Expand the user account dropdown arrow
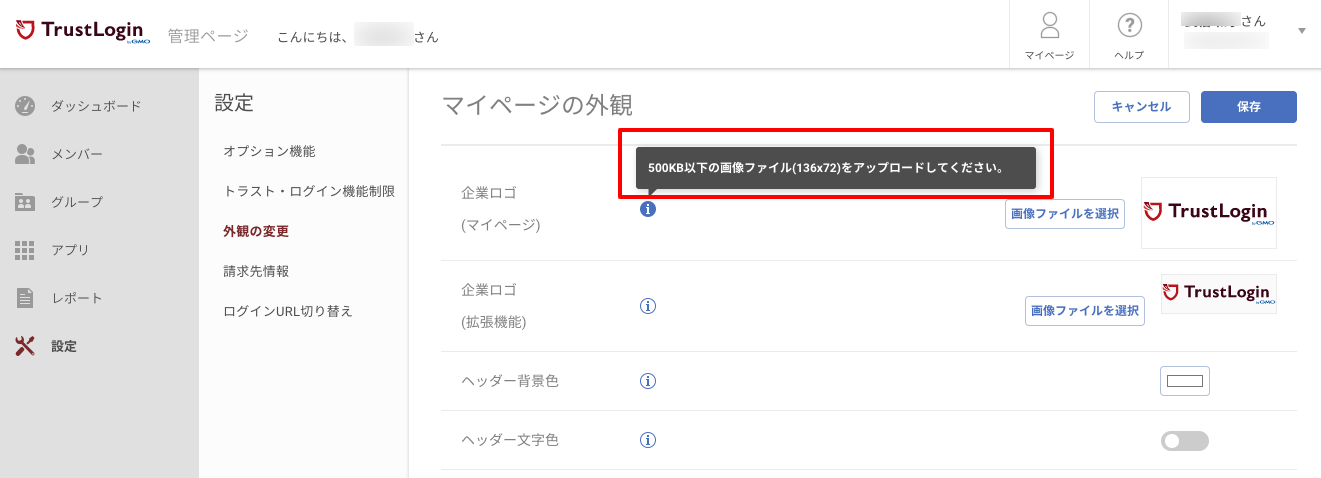This screenshot has width=1321, height=478. coord(1302,31)
